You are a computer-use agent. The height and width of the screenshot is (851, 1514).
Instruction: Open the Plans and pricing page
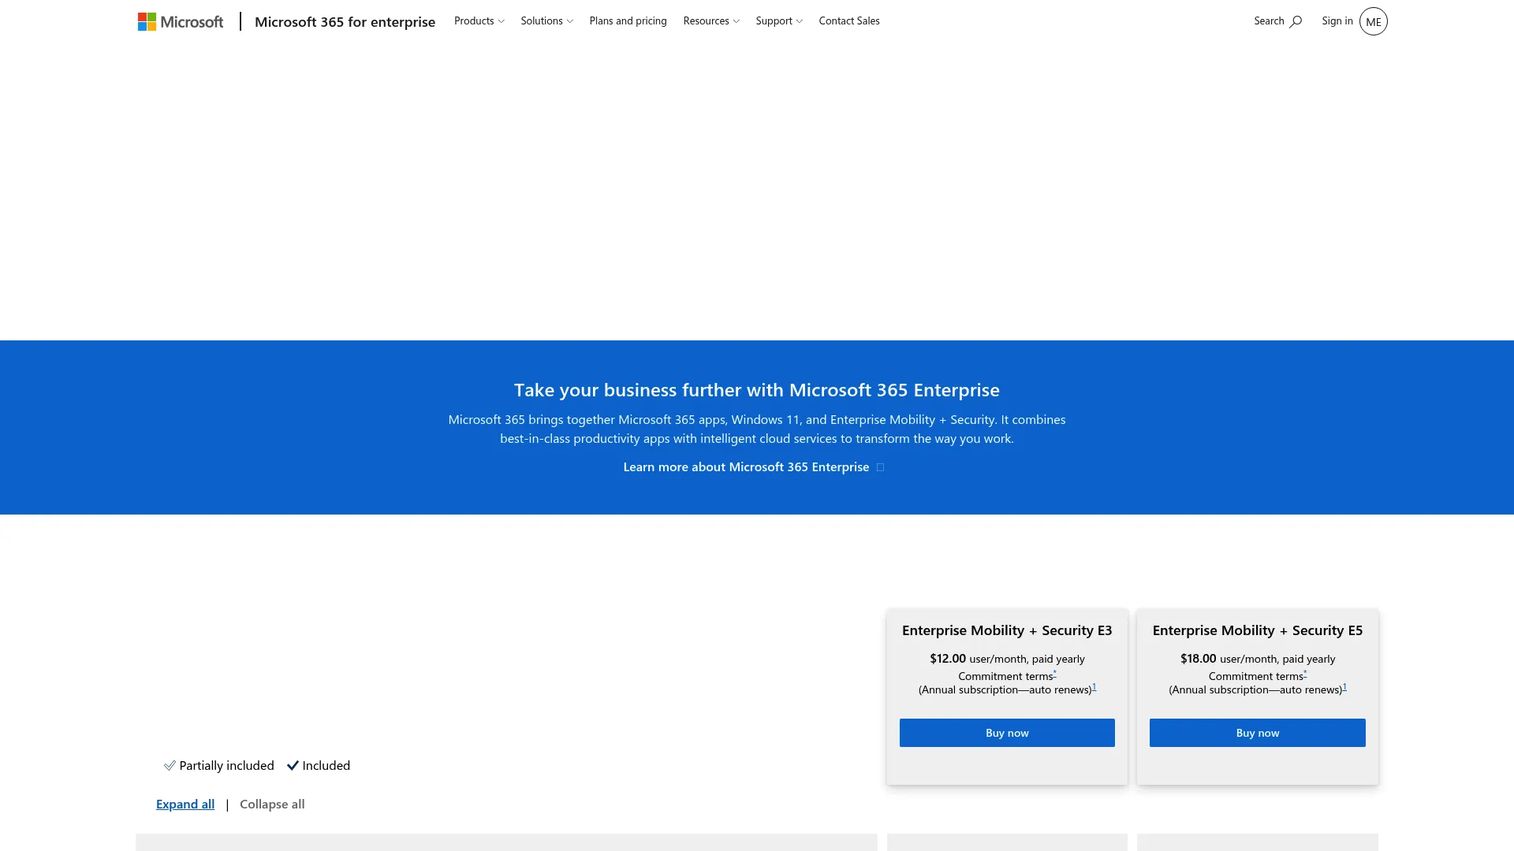coord(628,21)
